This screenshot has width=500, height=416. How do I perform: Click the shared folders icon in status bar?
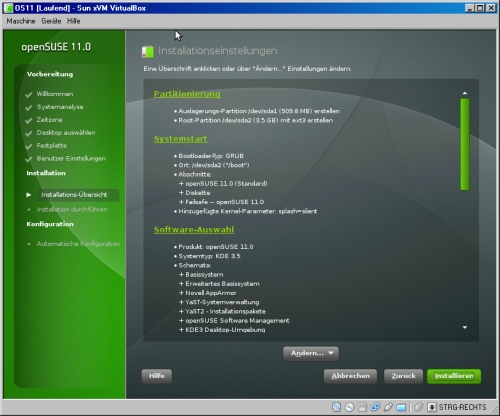[401, 407]
